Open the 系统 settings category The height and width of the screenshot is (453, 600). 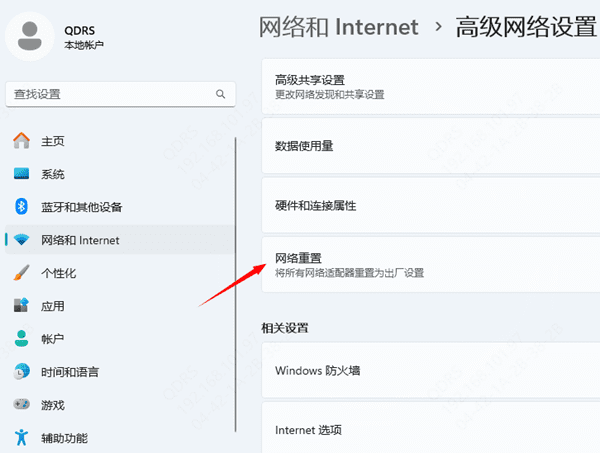click(x=120, y=174)
